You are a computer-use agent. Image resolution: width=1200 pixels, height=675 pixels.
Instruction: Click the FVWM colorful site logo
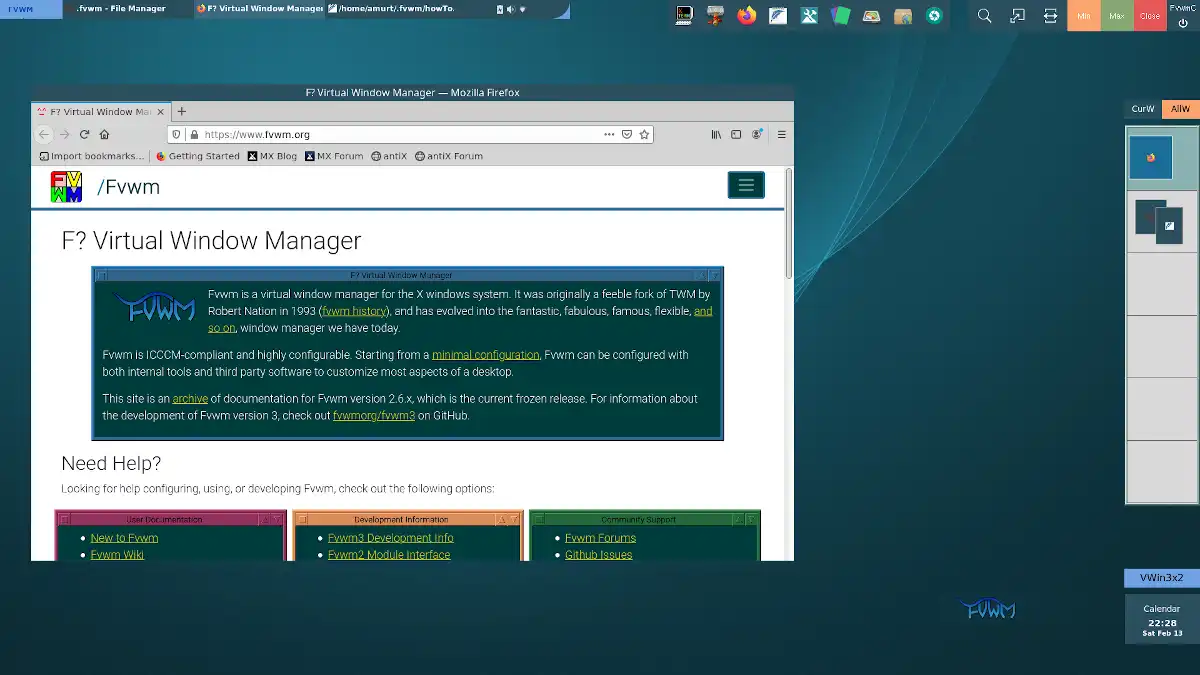coord(67,187)
